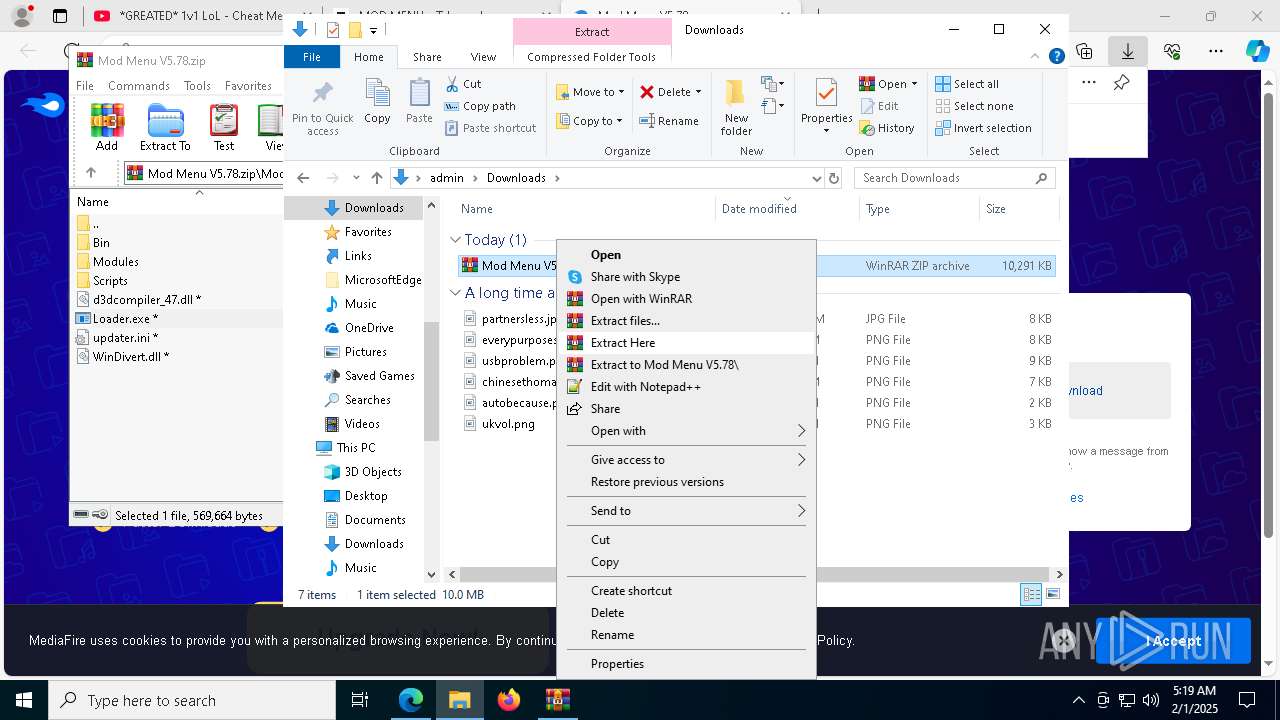Open recent locations dropdown arrow
The height and width of the screenshot is (720, 1280).
[x=356, y=178]
